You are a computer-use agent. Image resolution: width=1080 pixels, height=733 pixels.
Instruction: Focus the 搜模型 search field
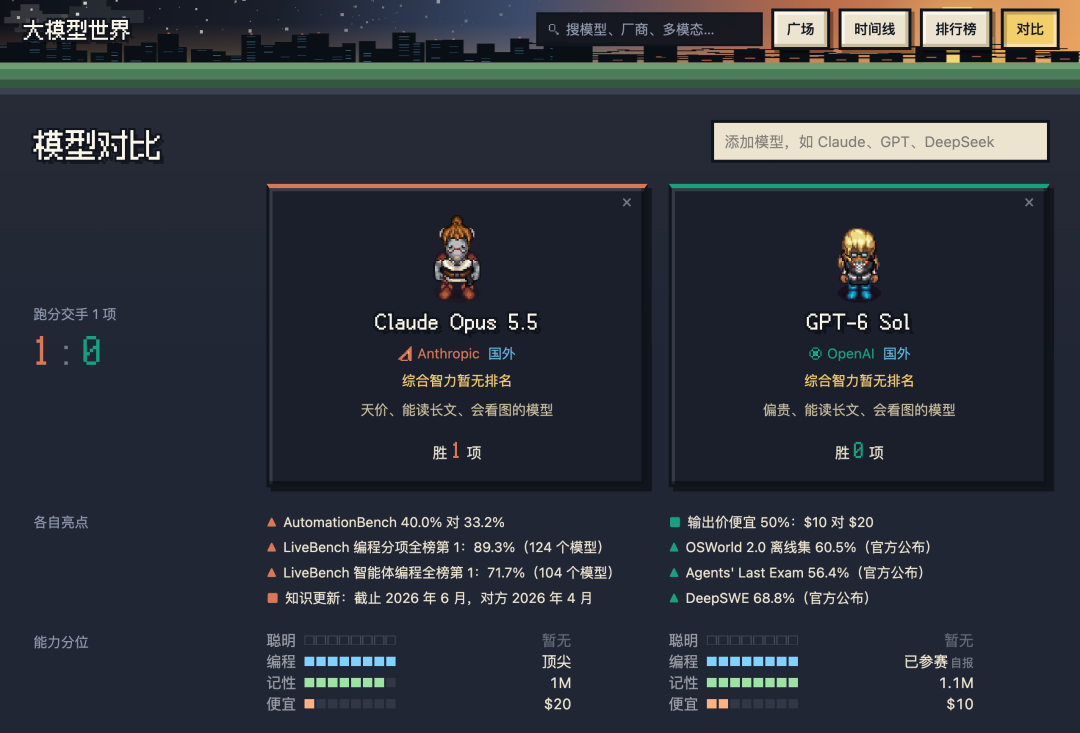(650, 30)
